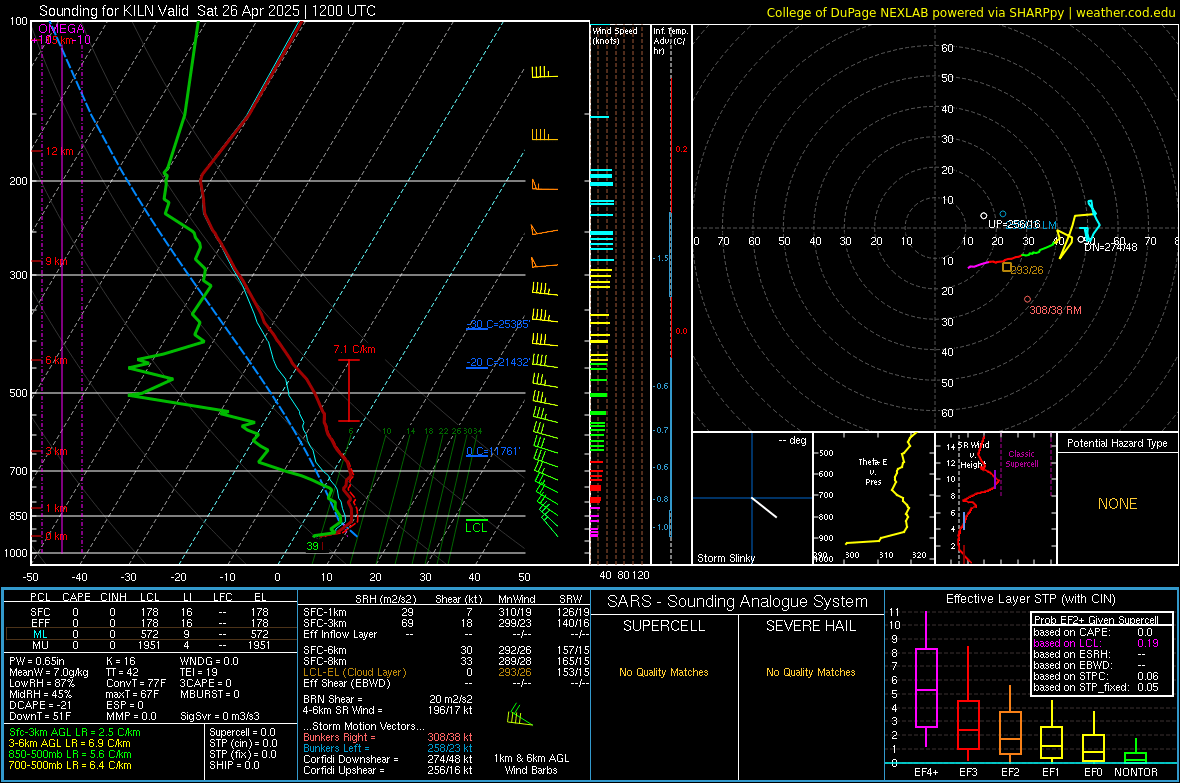
Task: Click the '6 km' altitude marker
Action: 56,361
